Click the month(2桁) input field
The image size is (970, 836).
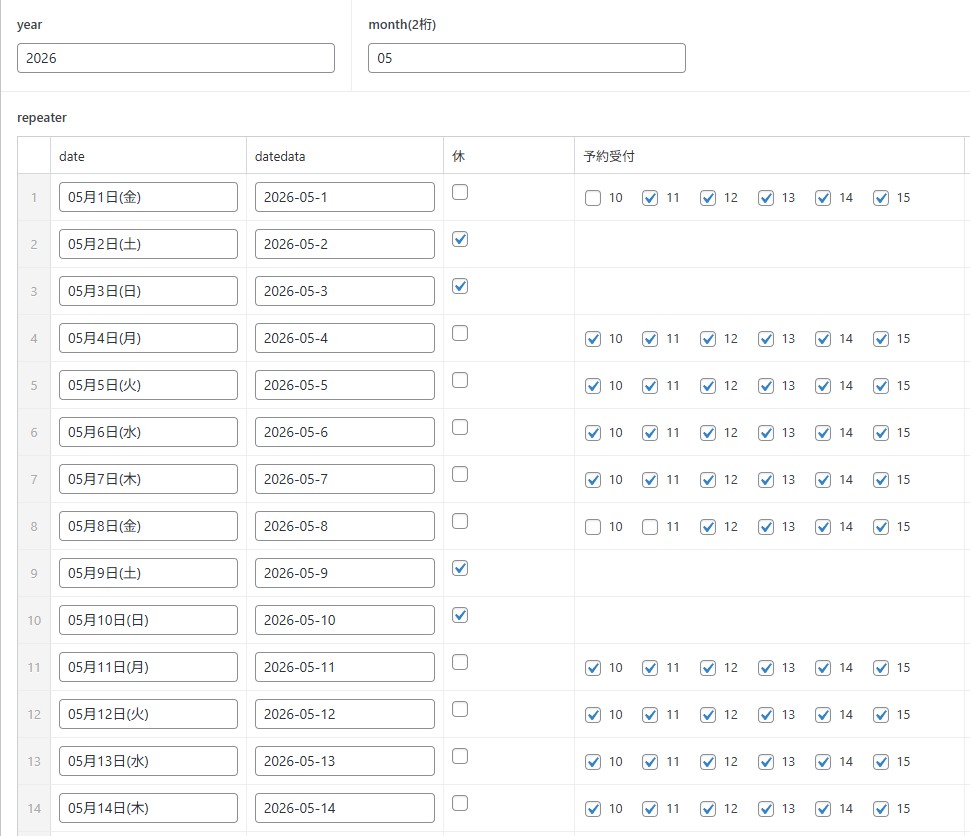coord(526,58)
